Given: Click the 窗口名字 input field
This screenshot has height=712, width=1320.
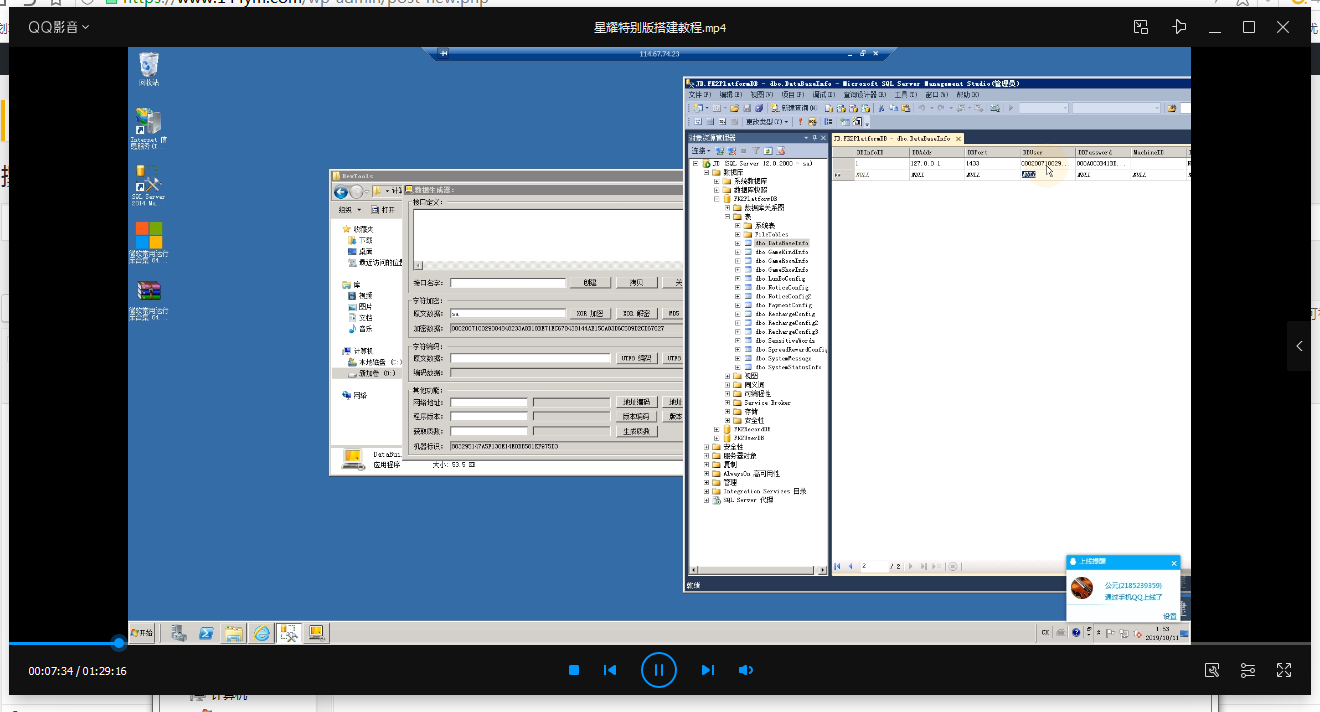Looking at the screenshot, I should (x=508, y=283).
